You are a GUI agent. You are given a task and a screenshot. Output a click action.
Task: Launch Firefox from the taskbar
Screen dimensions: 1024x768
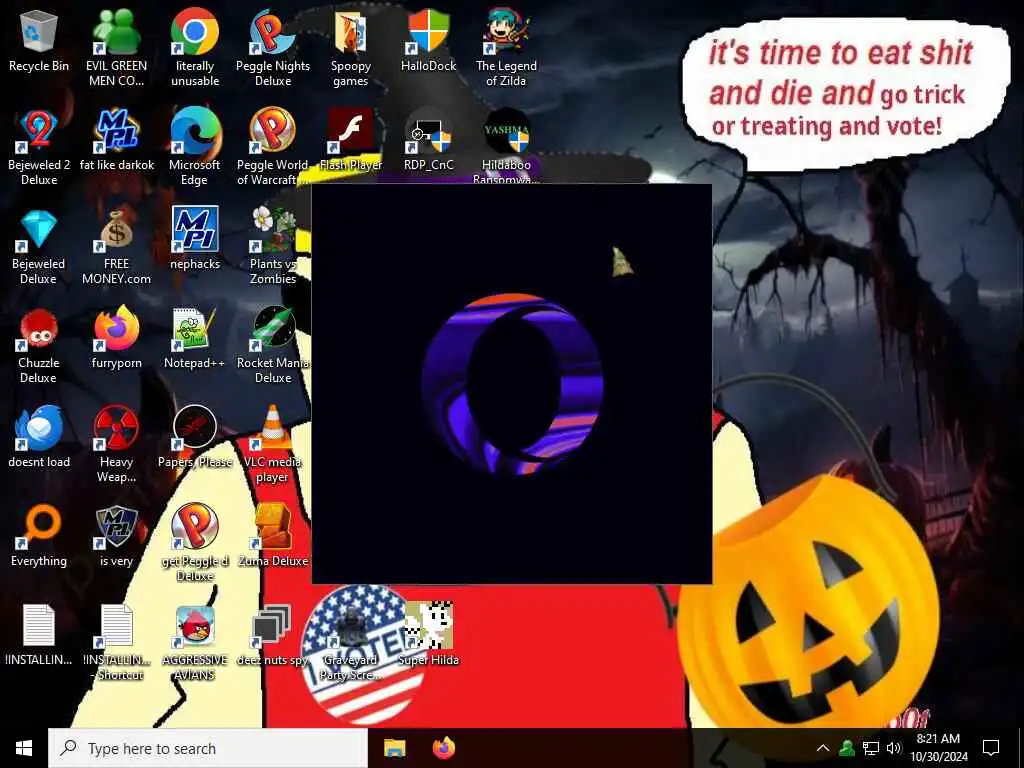pos(444,748)
